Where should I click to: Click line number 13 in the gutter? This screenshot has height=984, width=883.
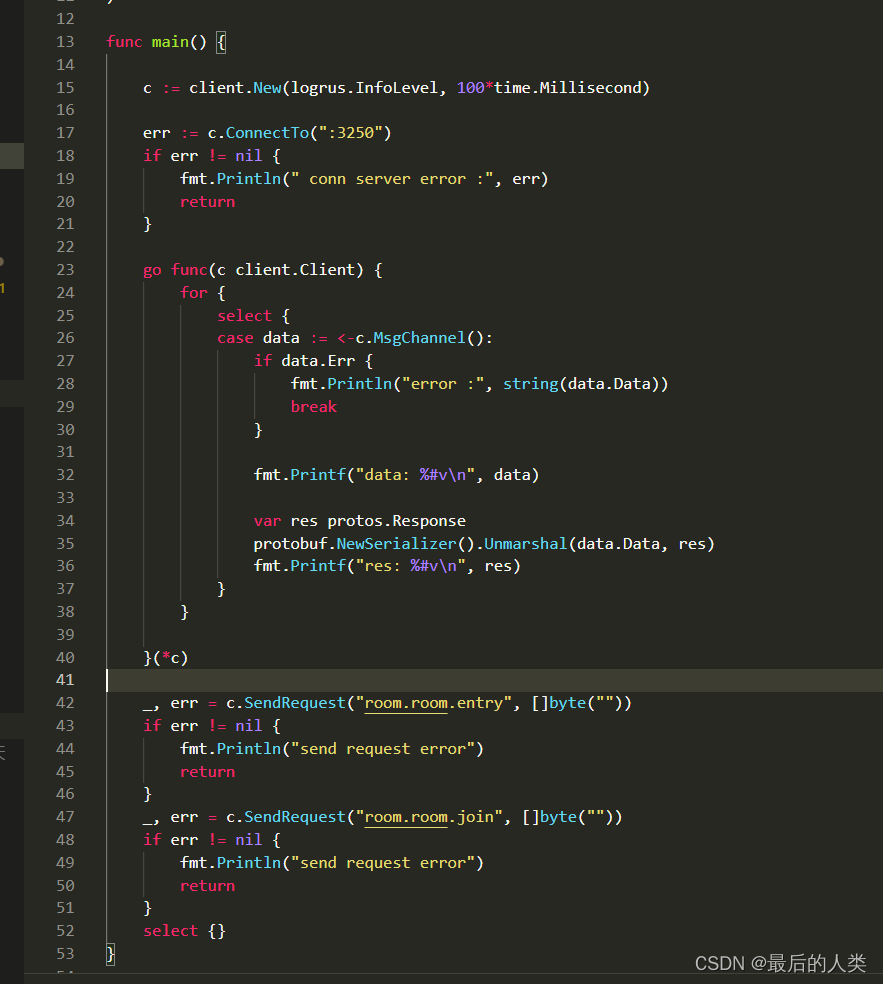click(x=65, y=42)
